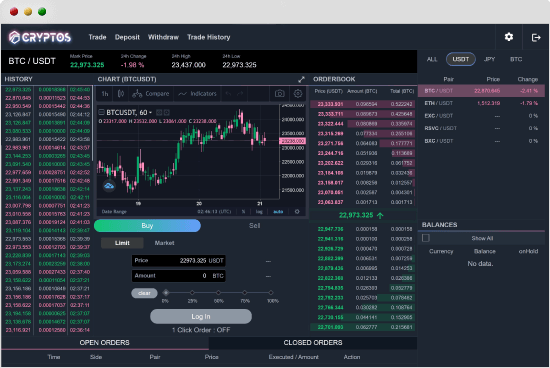
Task: Open the BTCUSDT, 60 interval dropdown arrow
Action: click(x=150, y=113)
